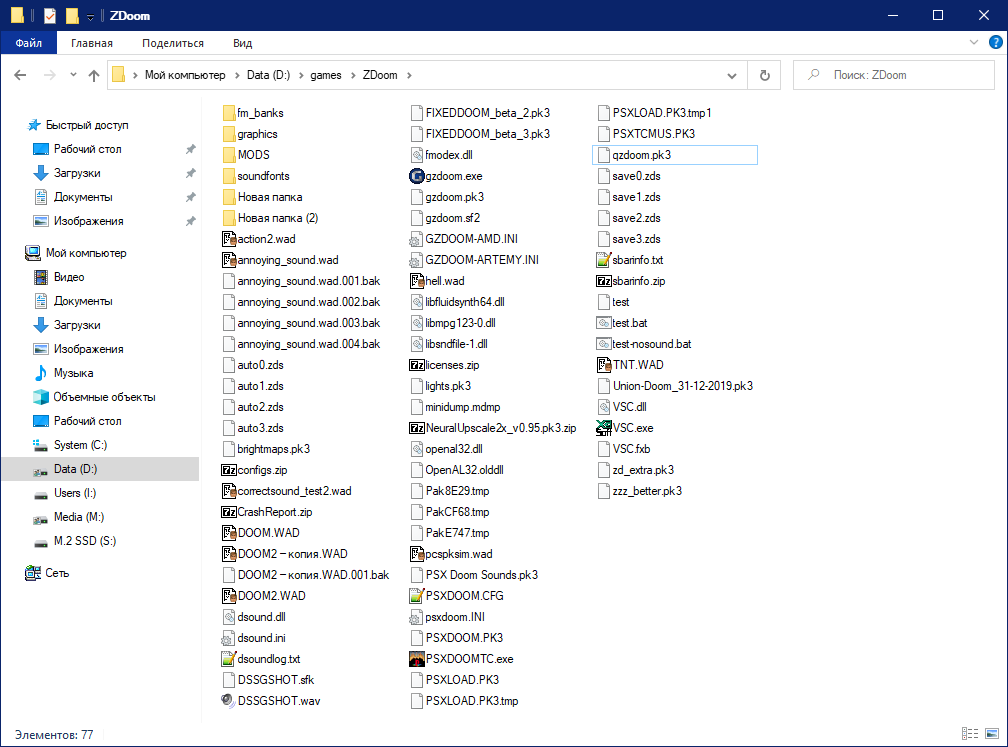Open Объемные объекты in the sidebar
The width and height of the screenshot is (1008, 747).
point(104,397)
